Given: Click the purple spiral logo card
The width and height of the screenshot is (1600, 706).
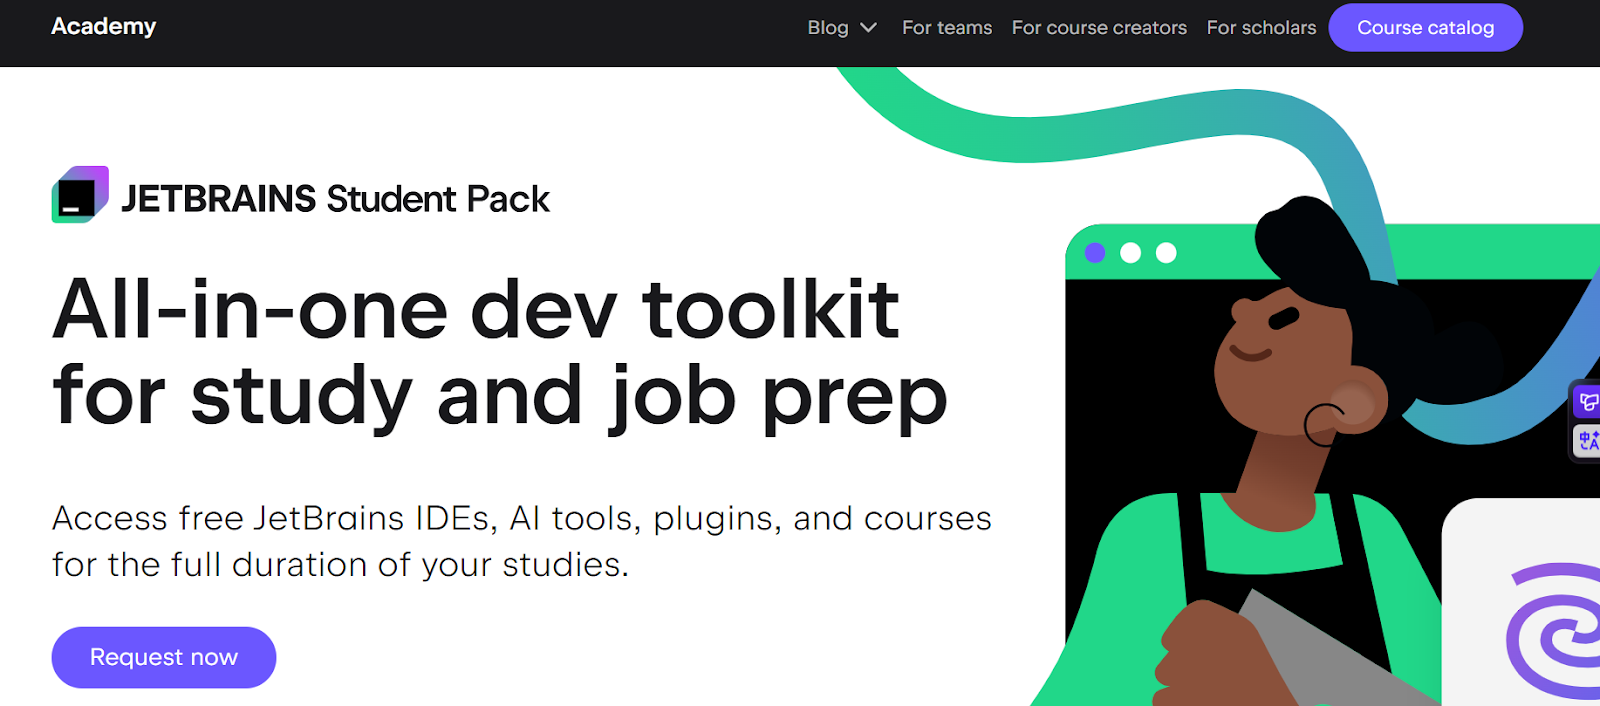Looking at the screenshot, I should 1522,602.
